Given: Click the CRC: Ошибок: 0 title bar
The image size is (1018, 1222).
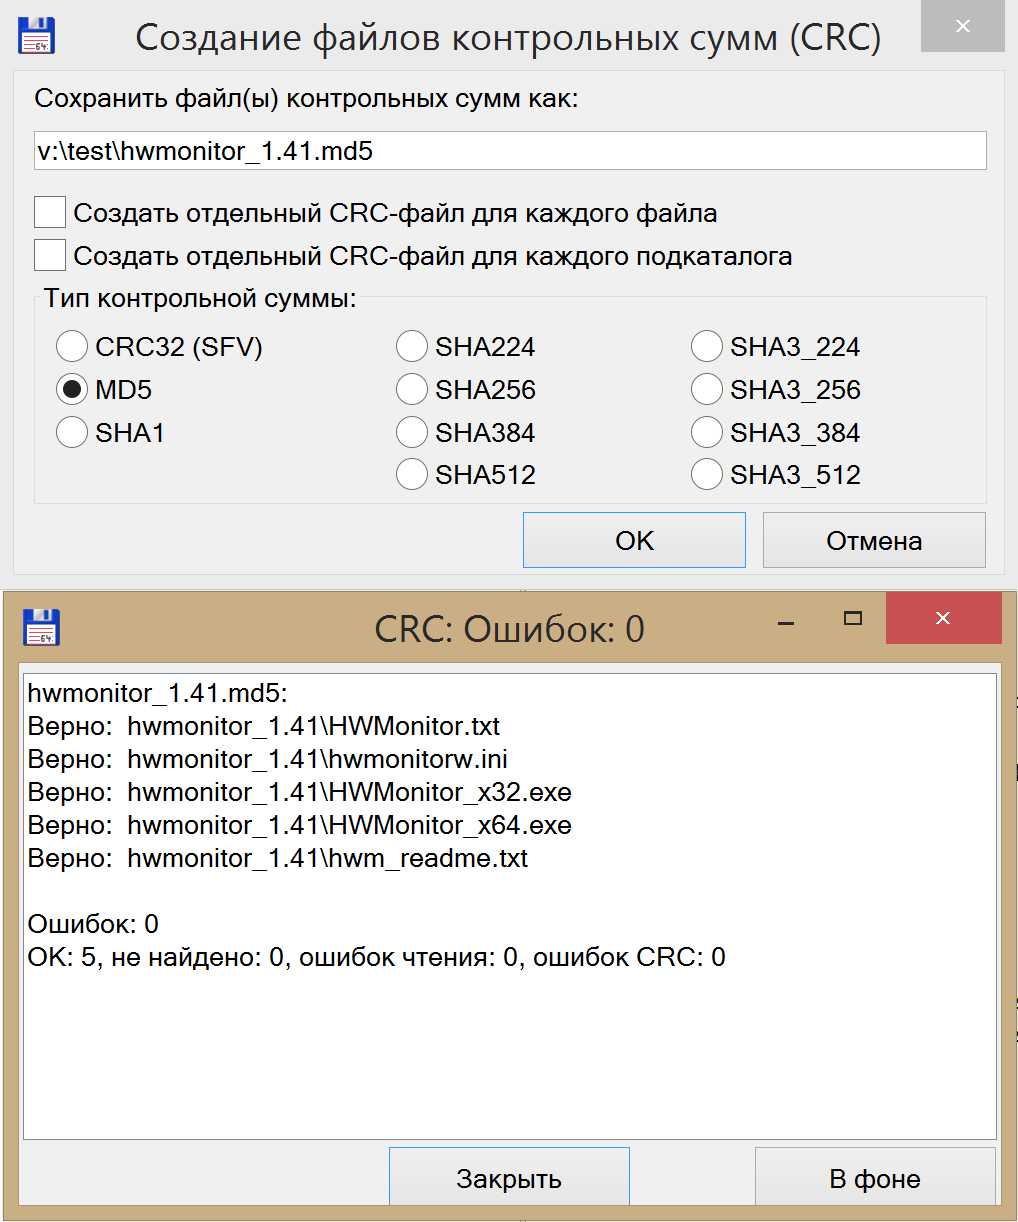Looking at the screenshot, I should pyautogui.click(x=509, y=629).
